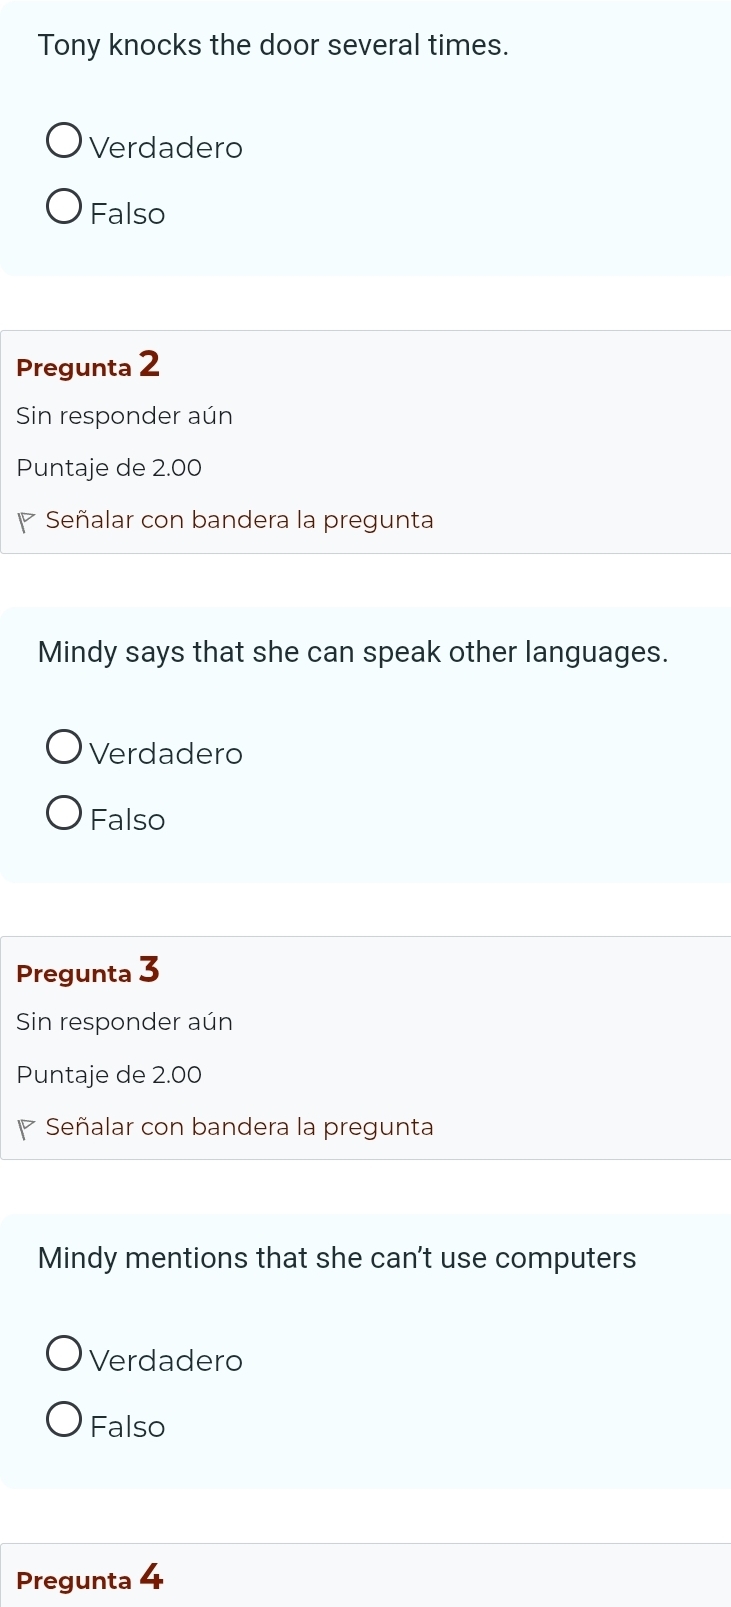Click the flag icon in Pregunta 2

click(x=26, y=521)
